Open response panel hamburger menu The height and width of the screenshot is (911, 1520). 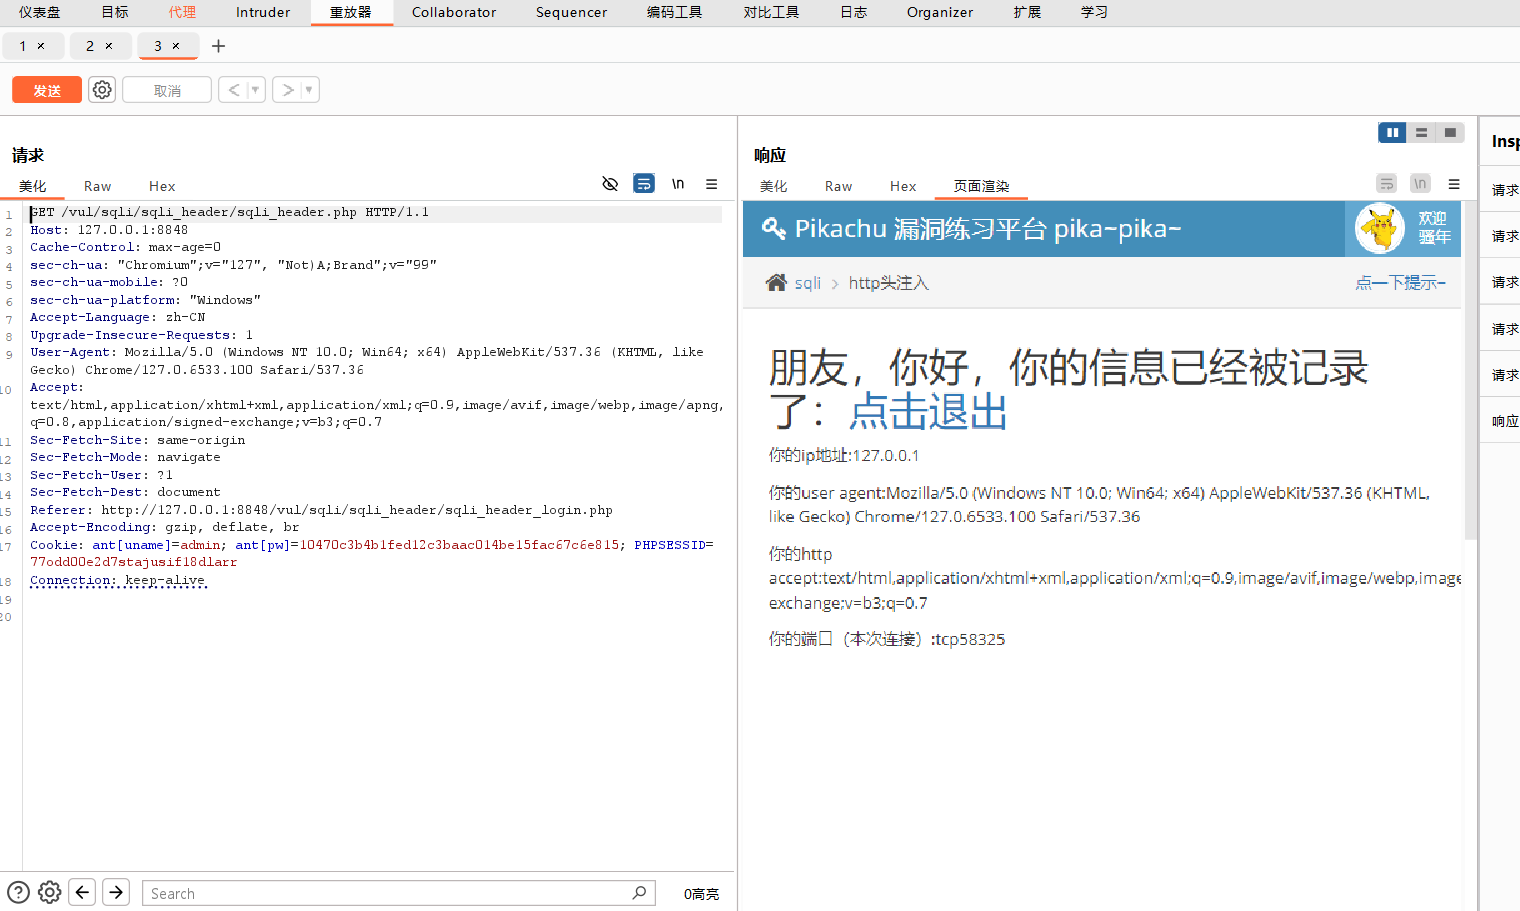(x=1454, y=184)
